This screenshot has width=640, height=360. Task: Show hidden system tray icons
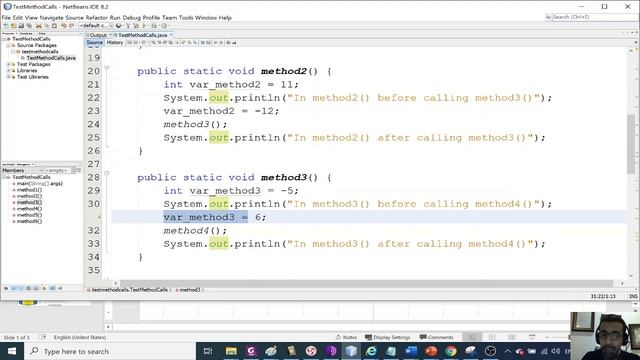pos(507,351)
